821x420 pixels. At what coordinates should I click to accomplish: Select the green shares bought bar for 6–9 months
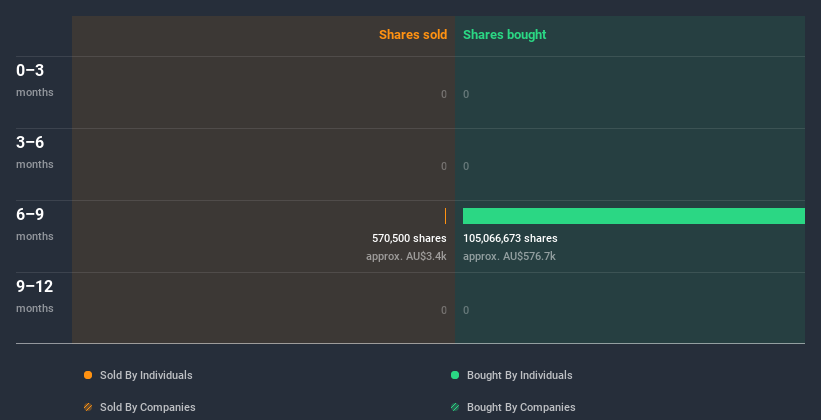click(x=634, y=216)
